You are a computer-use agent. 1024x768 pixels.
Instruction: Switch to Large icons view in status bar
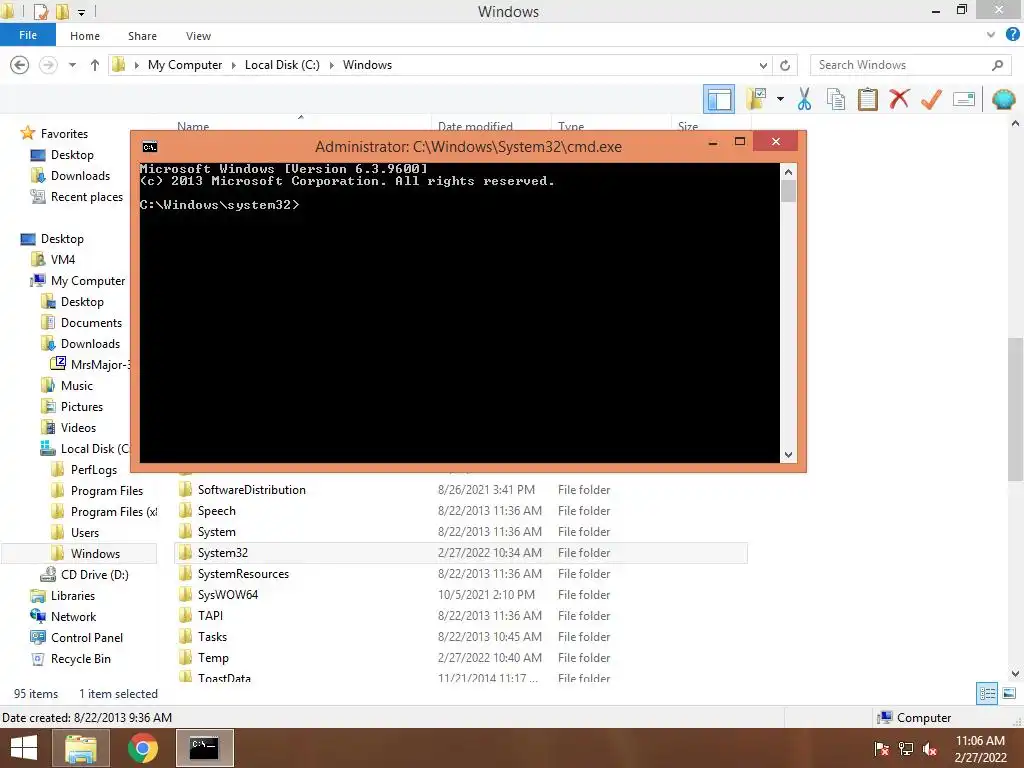point(1009,693)
